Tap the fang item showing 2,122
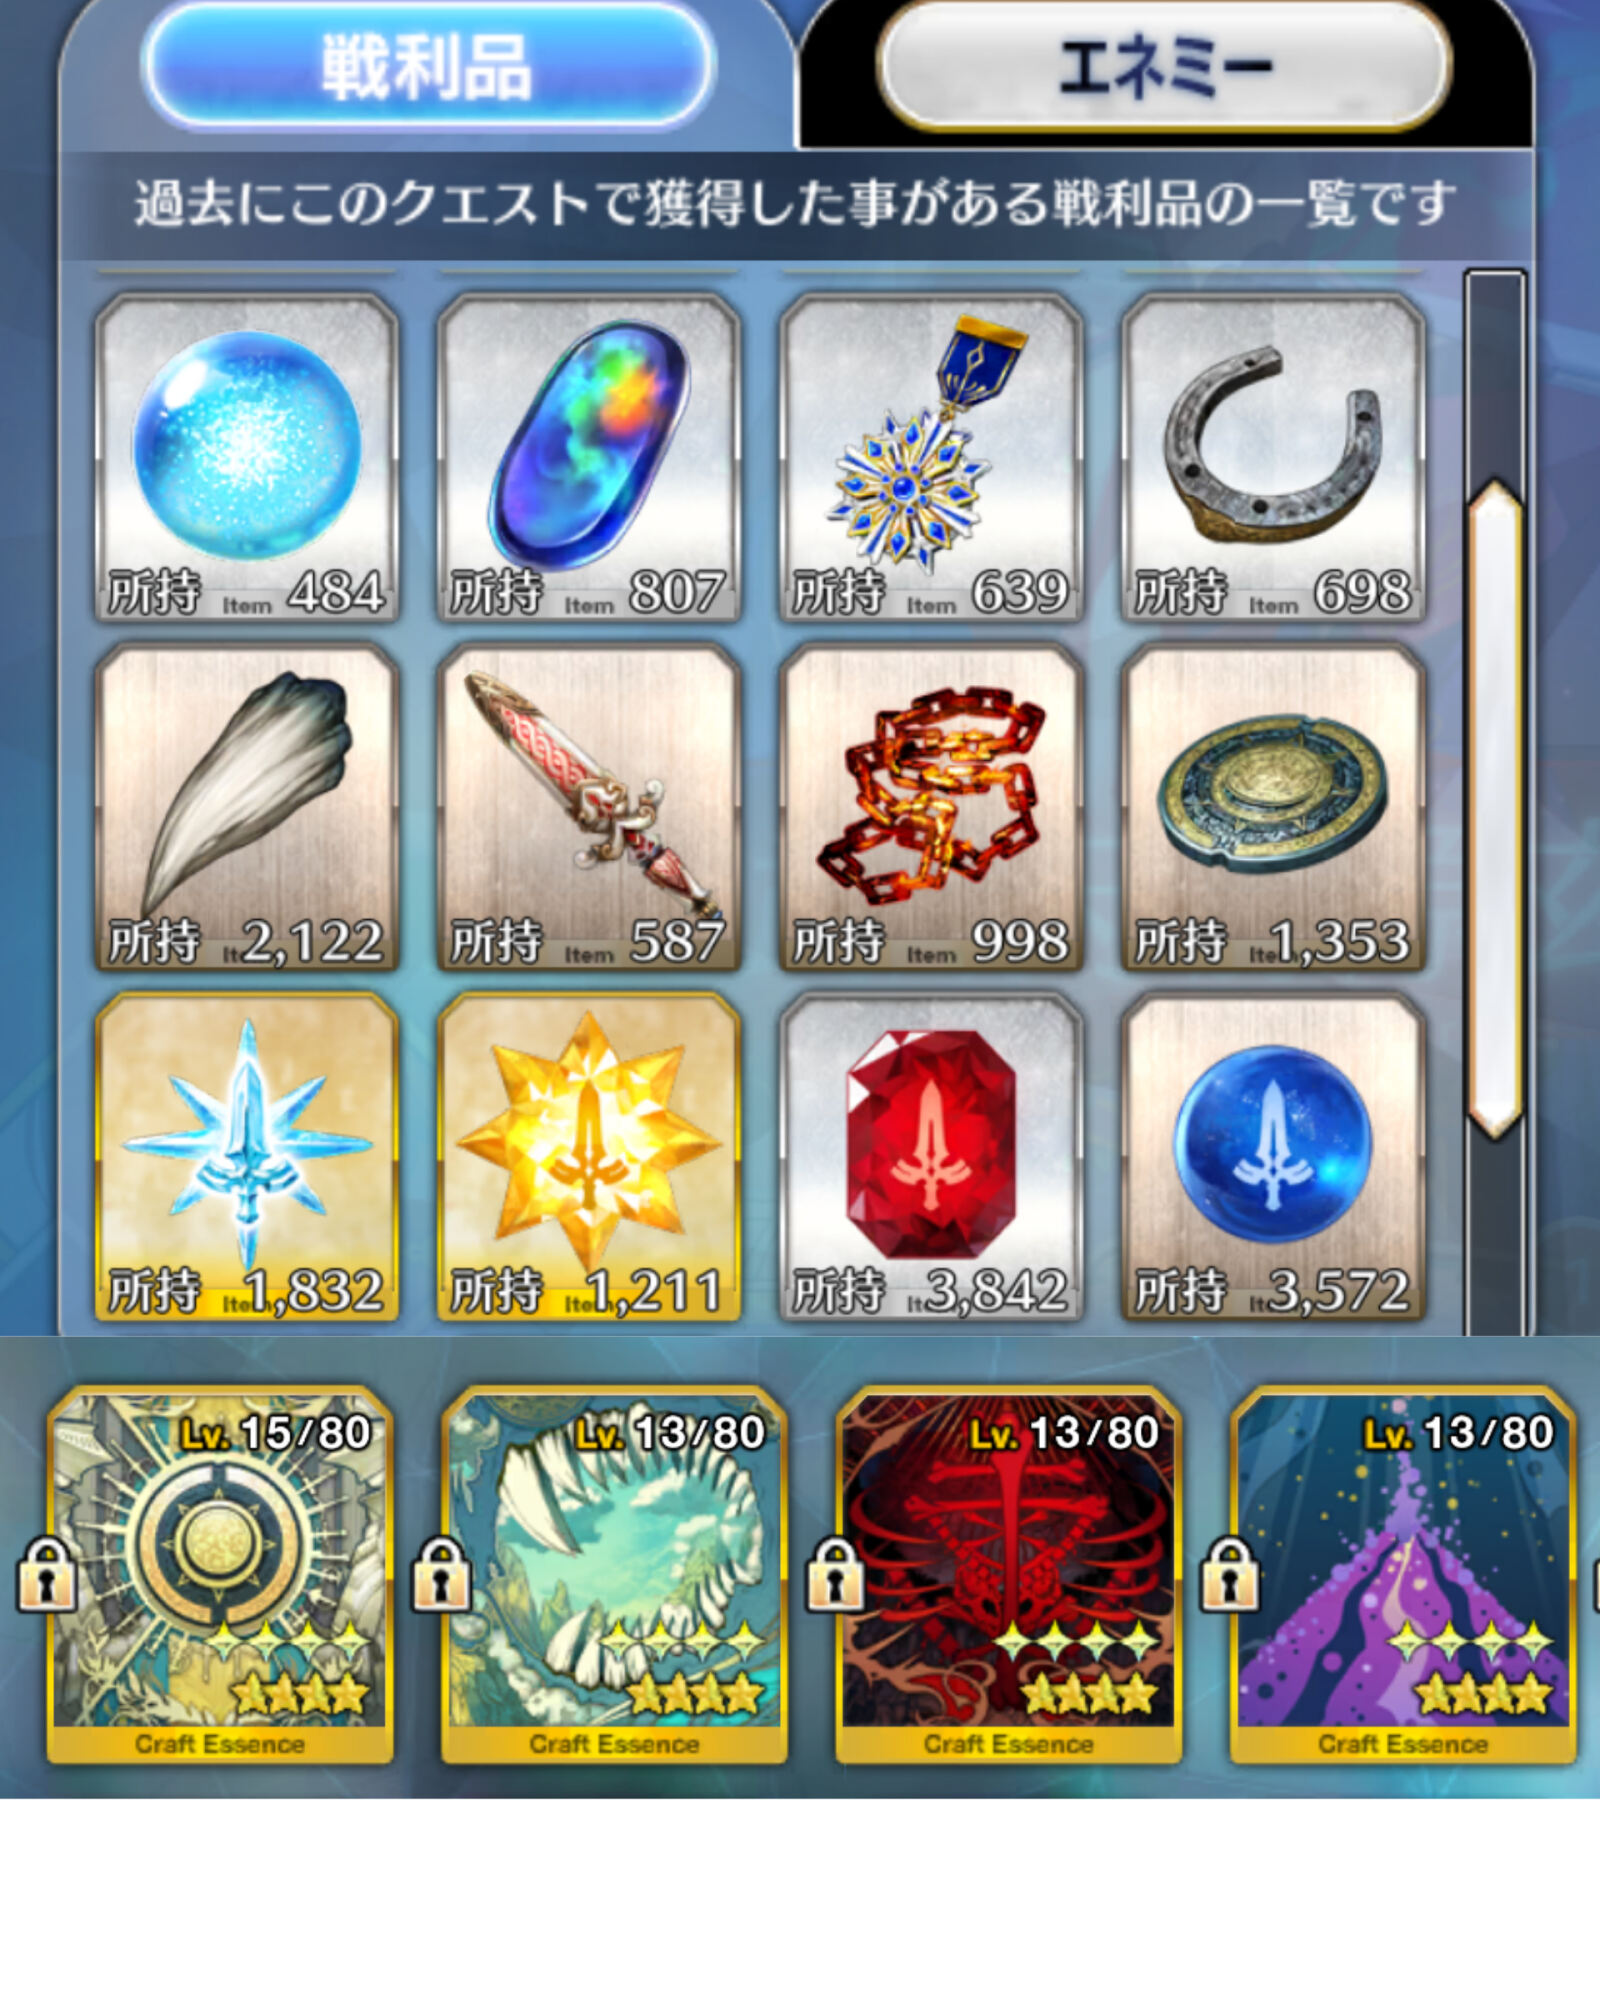Viewport: 1600px width, 2000px height. click(x=247, y=808)
